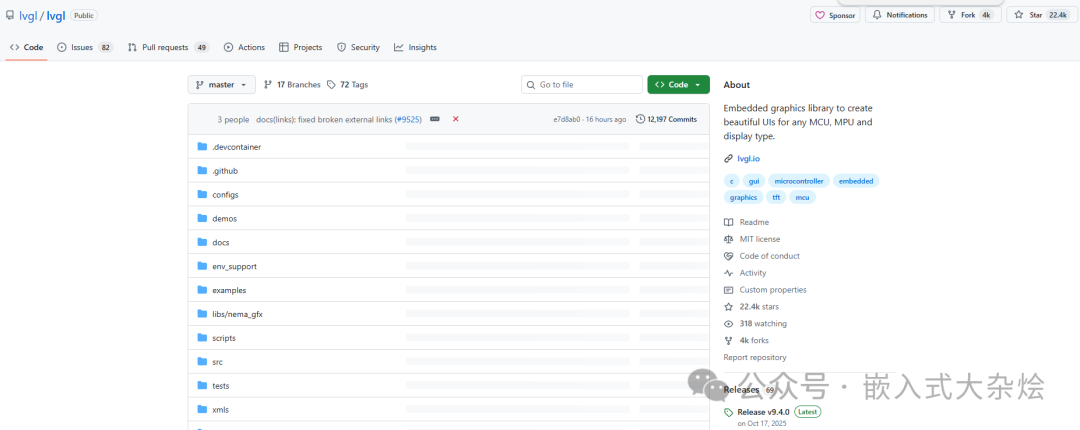
Task: Click the src folder icon
Action: [202, 361]
